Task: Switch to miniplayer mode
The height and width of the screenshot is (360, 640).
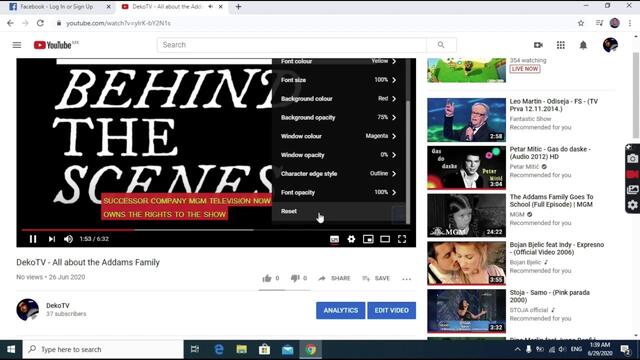Action: pyautogui.click(x=368, y=239)
